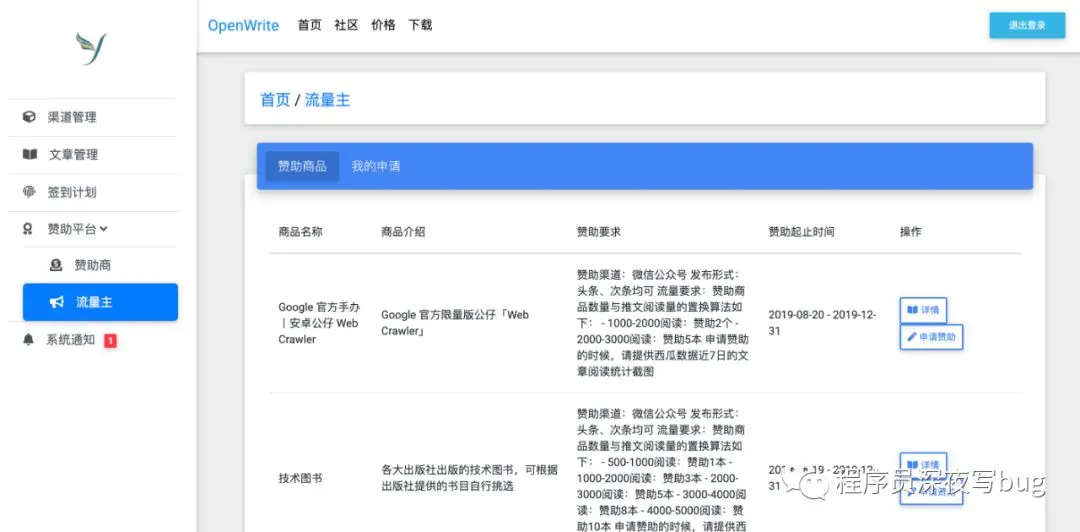1080x532 pixels.
Task: Click the 赞助要求 column header
Action: tap(599, 232)
